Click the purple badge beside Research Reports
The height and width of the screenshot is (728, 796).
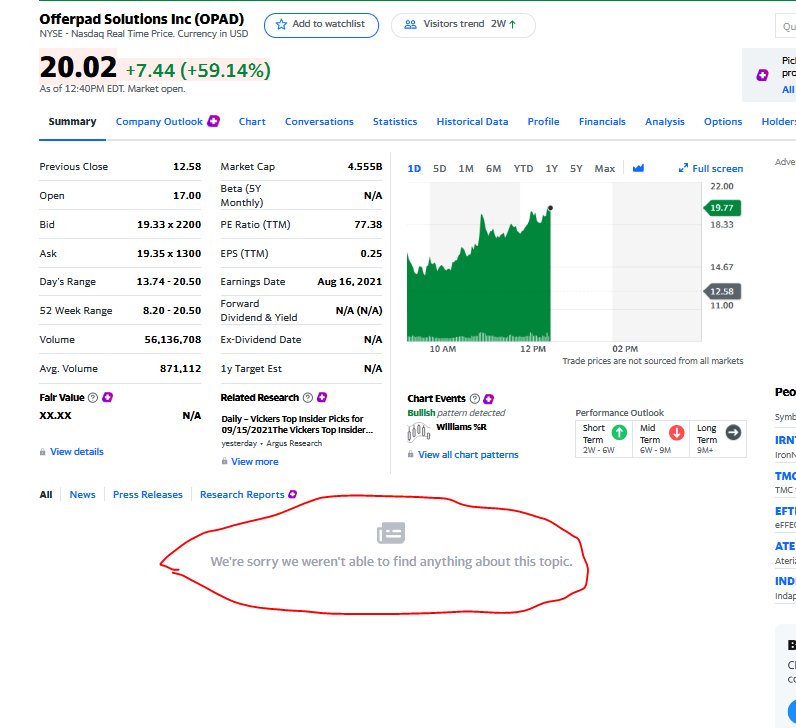(x=292, y=494)
